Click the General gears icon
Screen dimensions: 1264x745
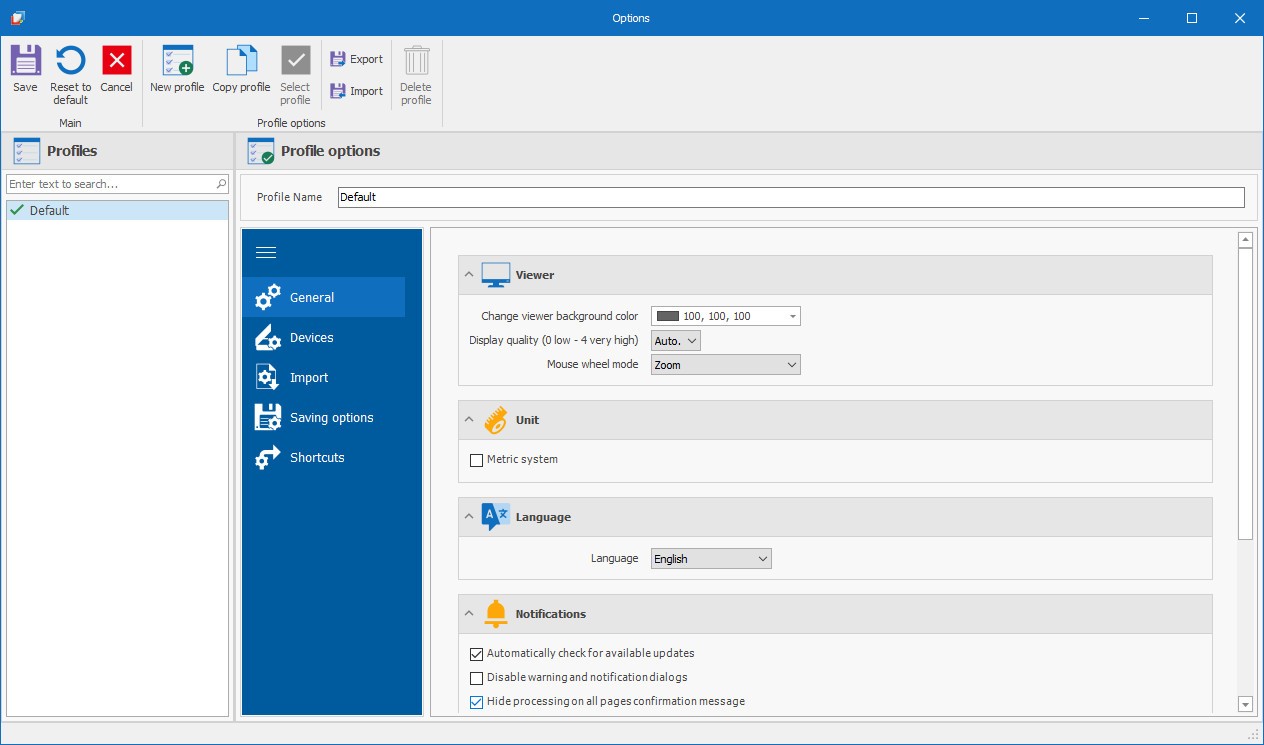[268, 297]
